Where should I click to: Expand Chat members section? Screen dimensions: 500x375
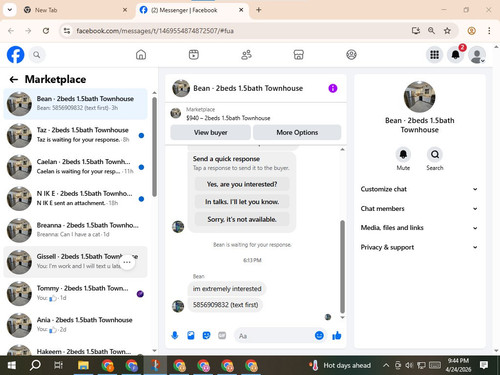pyautogui.click(x=419, y=208)
